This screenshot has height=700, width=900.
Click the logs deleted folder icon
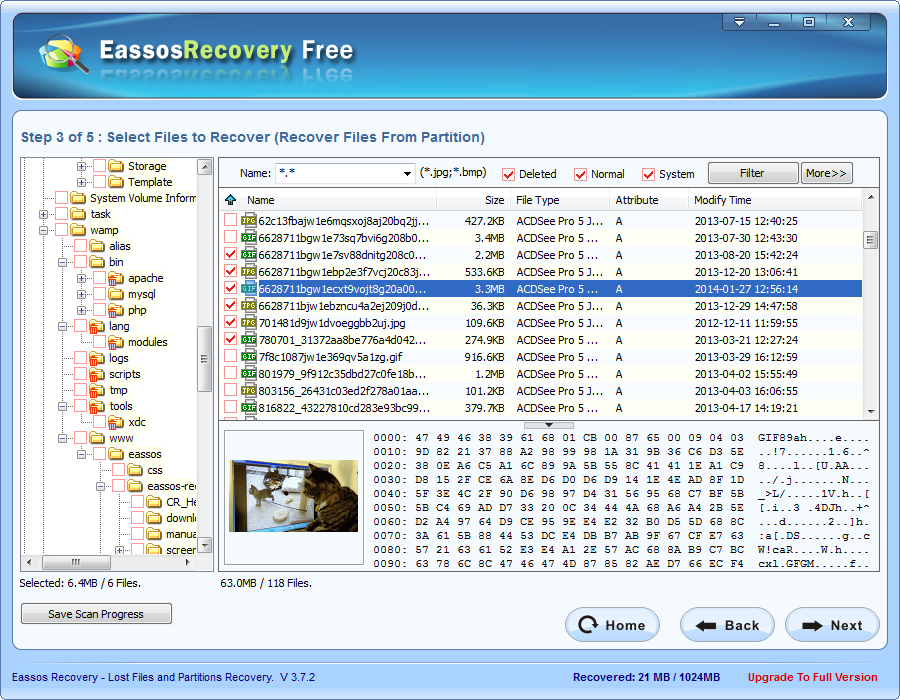pos(97,359)
